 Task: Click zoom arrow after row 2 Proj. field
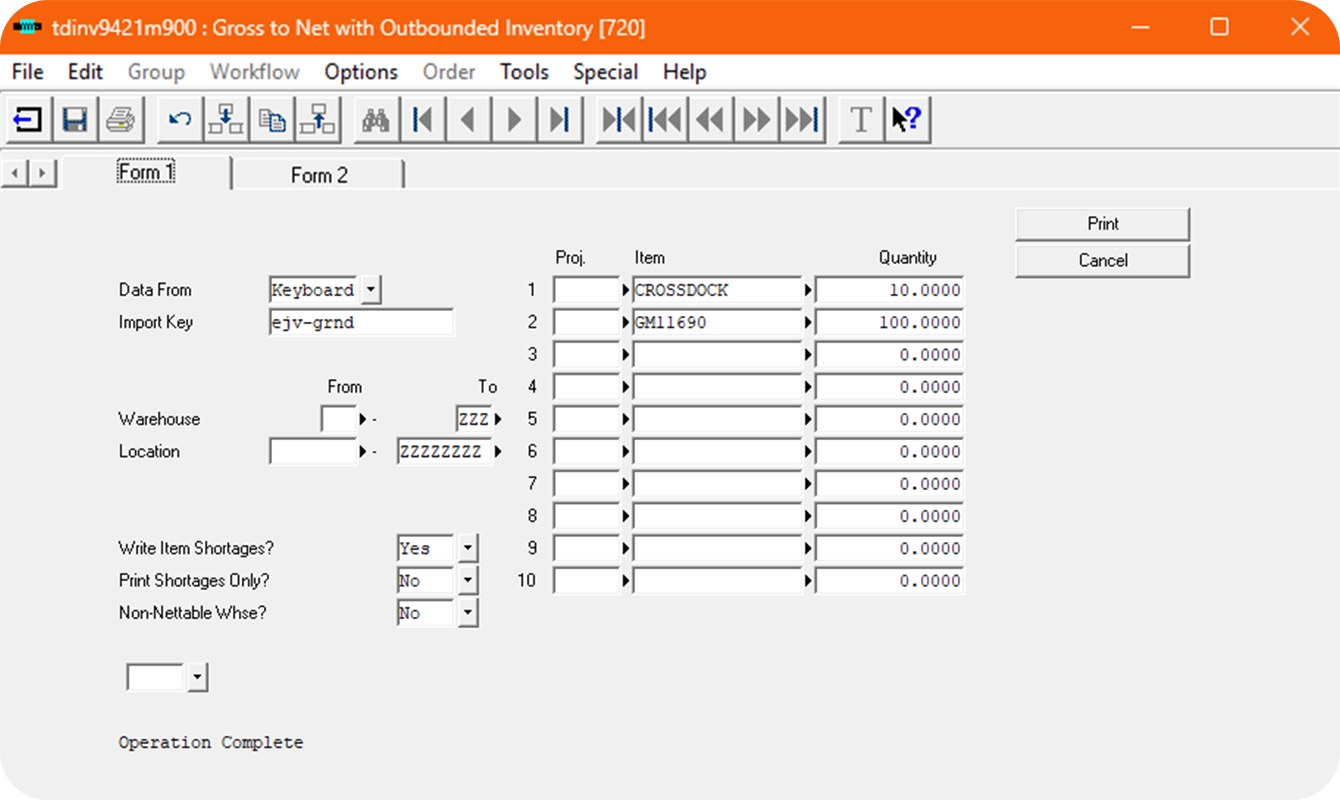626,322
